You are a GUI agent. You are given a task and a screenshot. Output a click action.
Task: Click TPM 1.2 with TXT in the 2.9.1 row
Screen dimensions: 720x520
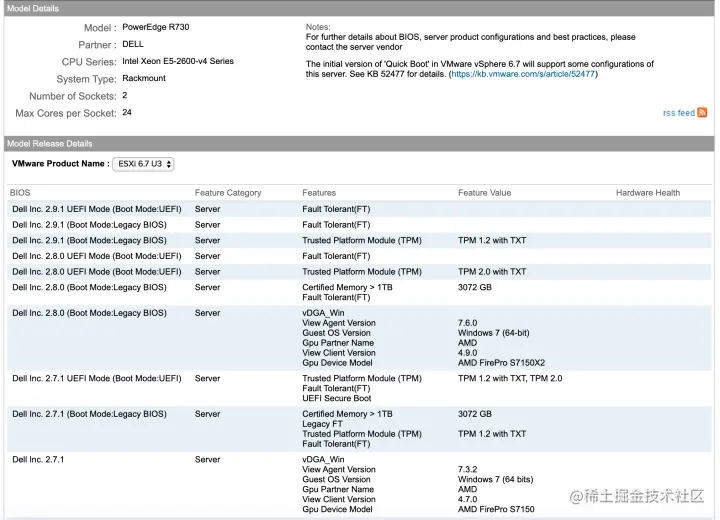click(x=492, y=240)
